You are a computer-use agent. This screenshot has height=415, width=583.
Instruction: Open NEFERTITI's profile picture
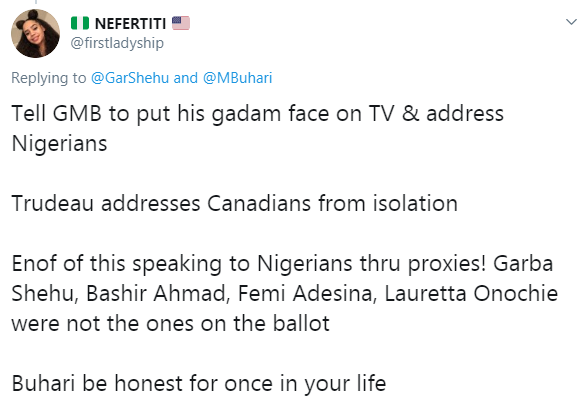(x=35, y=33)
